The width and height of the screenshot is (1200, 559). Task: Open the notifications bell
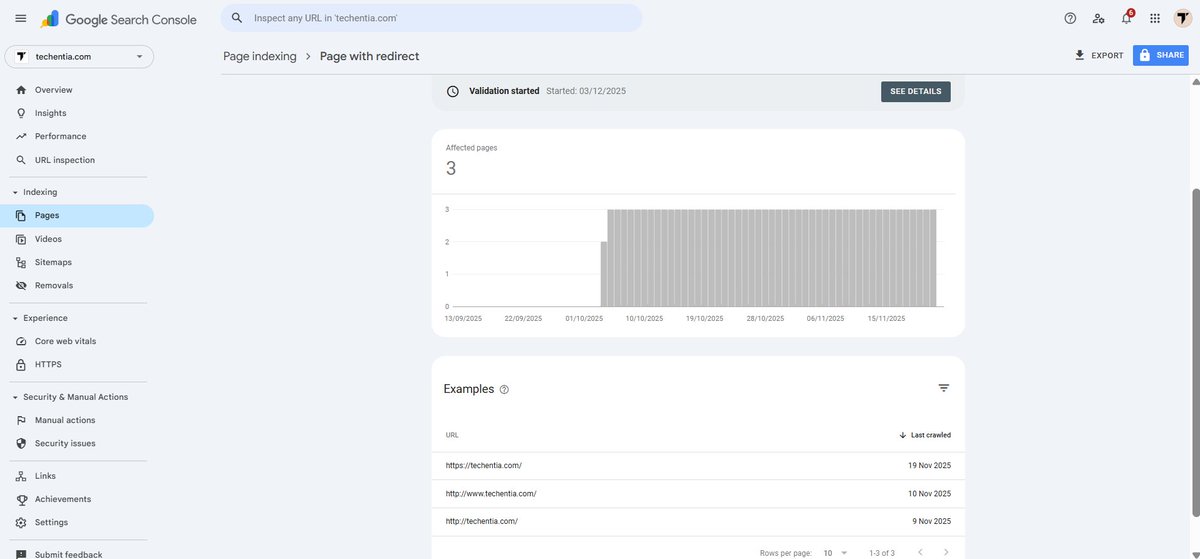[1127, 18]
